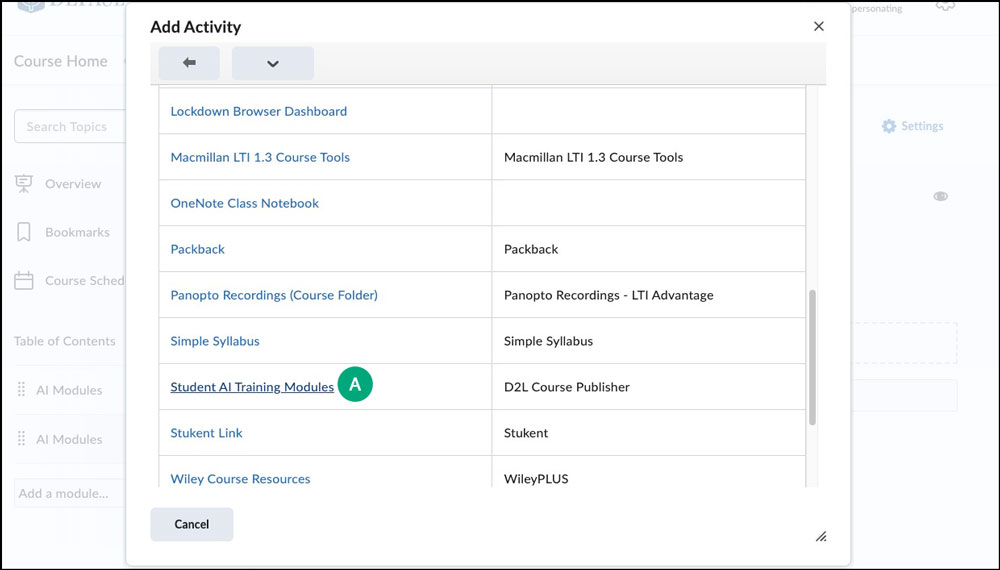Open Course Home in background page
Screen dimensions: 1000x570
point(61,61)
